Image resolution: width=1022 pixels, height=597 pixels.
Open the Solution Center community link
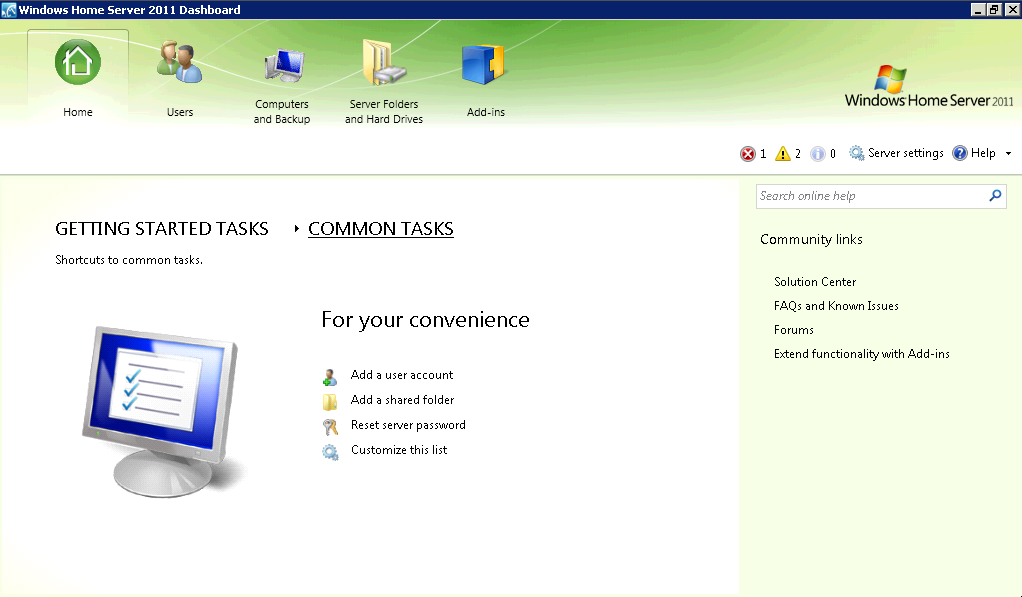(815, 282)
